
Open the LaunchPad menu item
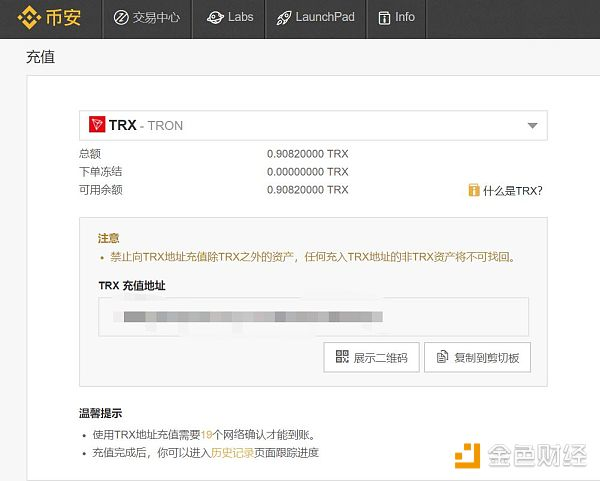315,18
